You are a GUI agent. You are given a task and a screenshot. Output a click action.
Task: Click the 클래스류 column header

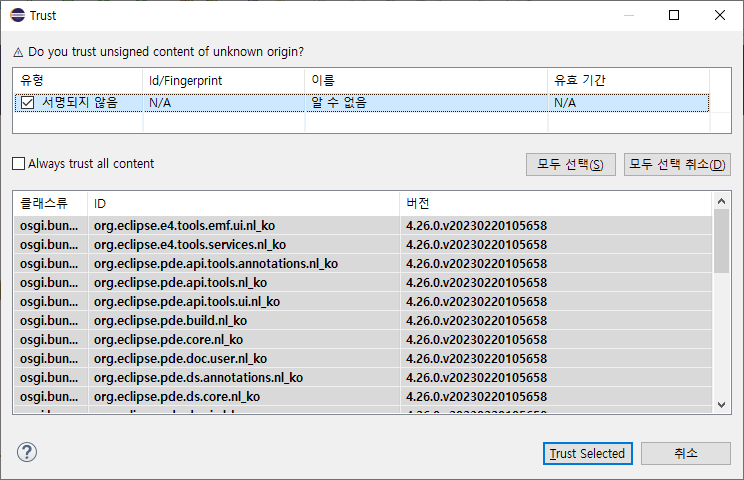(50, 204)
